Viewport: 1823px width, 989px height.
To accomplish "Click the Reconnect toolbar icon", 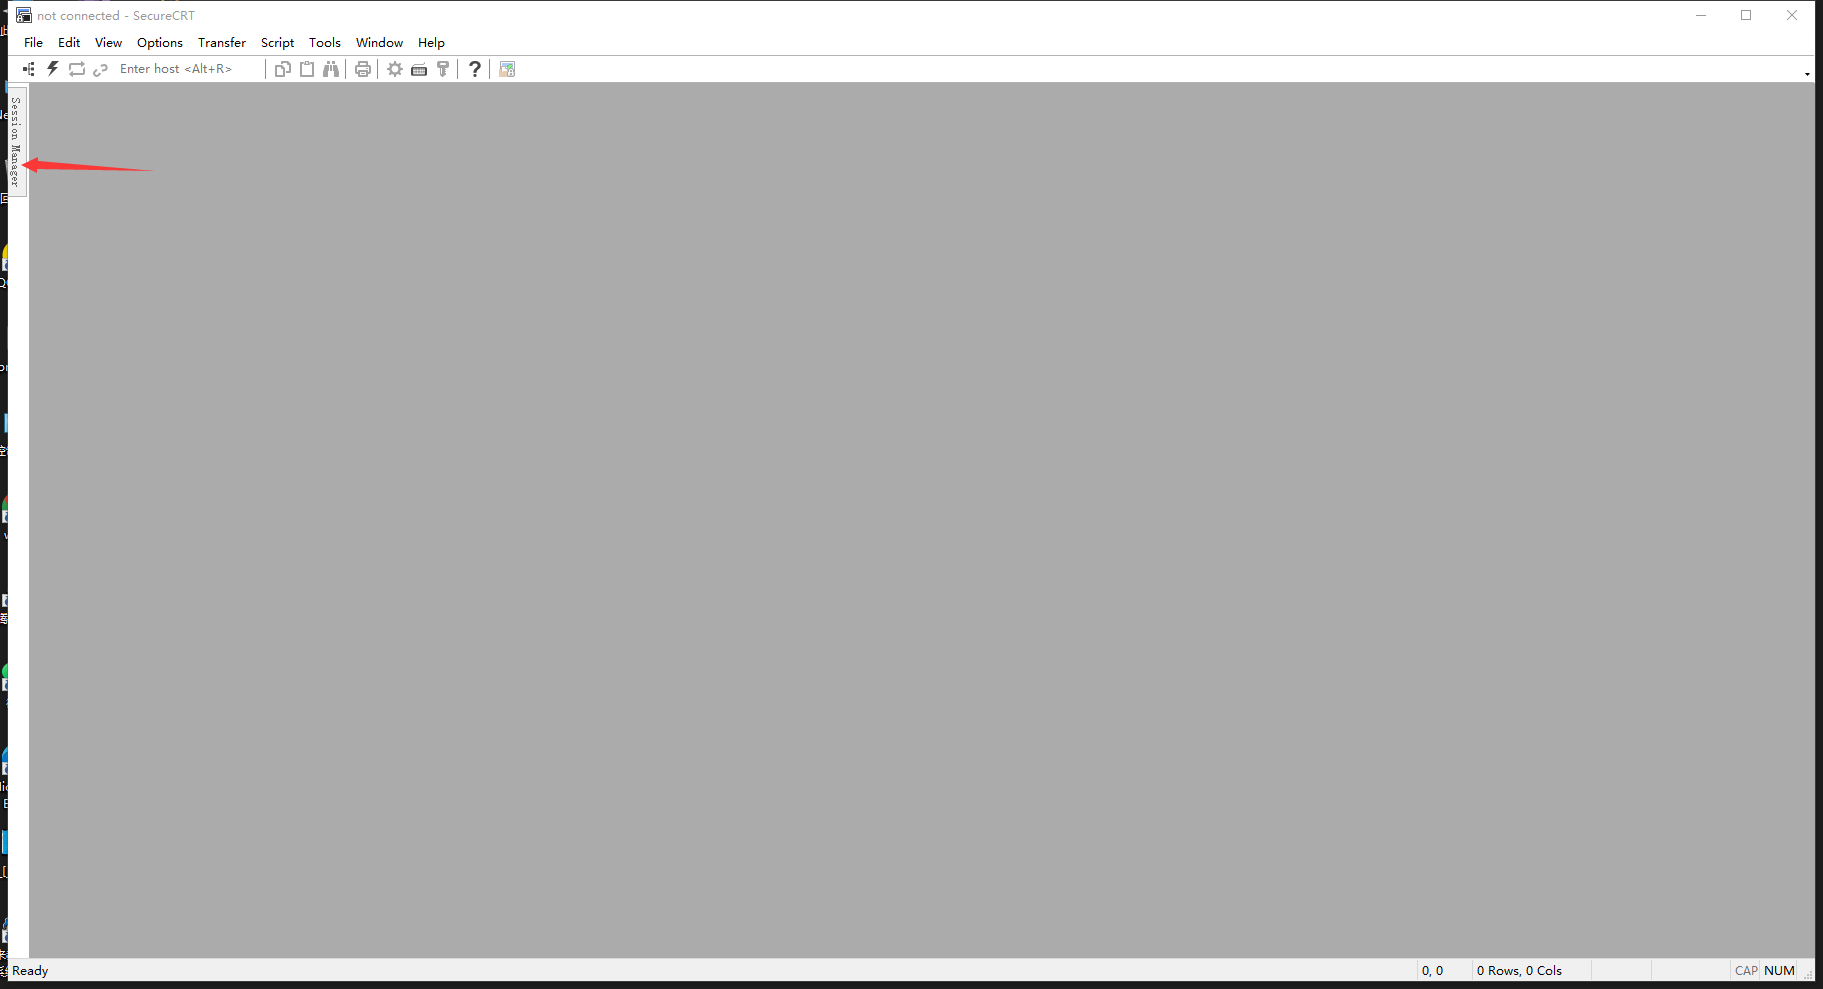I will 77,68.
